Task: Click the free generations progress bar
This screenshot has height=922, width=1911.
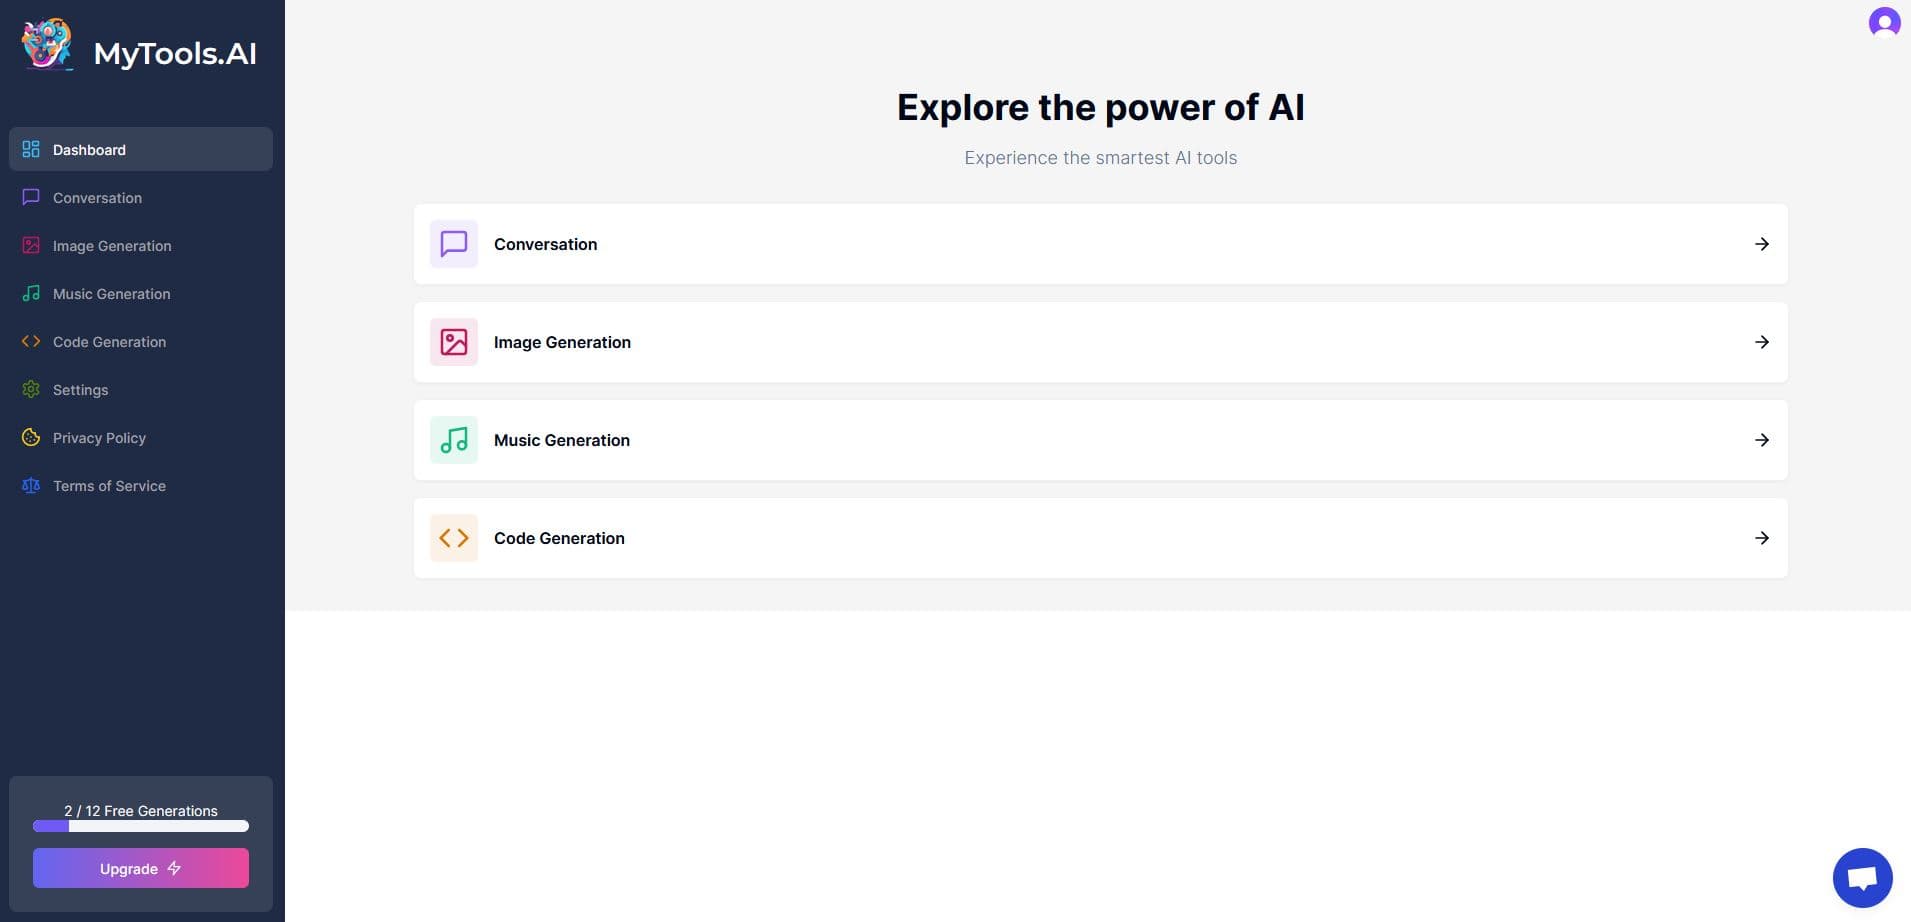Action: pyautogui.click(x=140, y=826)
